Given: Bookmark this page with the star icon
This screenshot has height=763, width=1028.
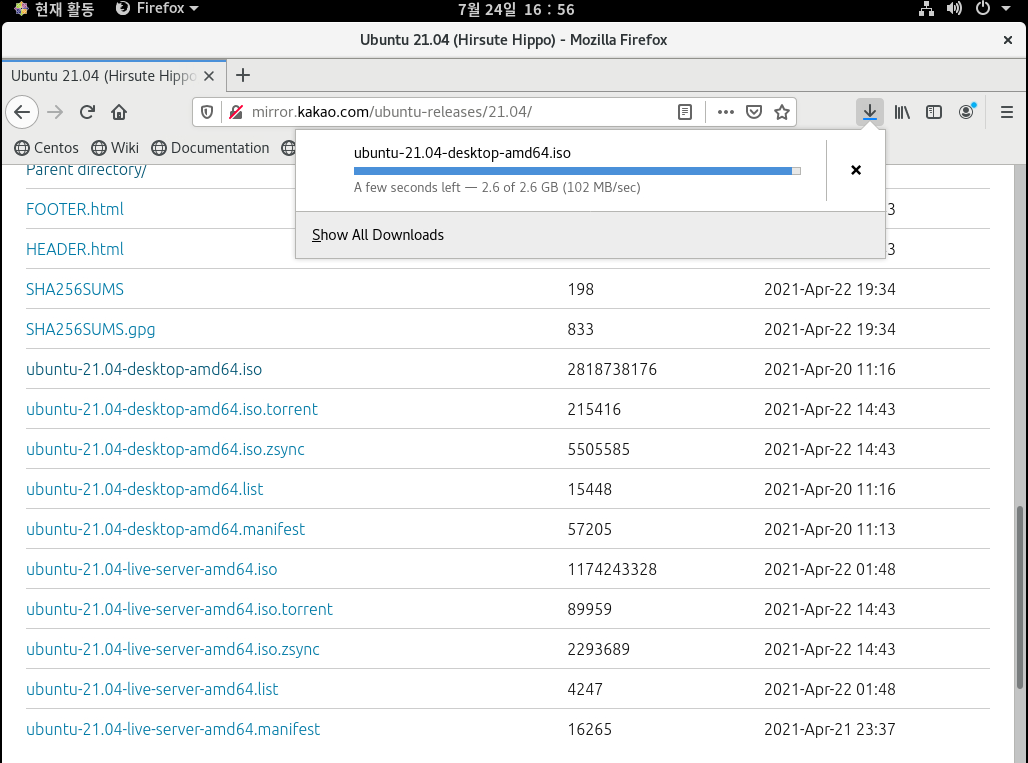Looking at the screenshot, I should point(781,112).
